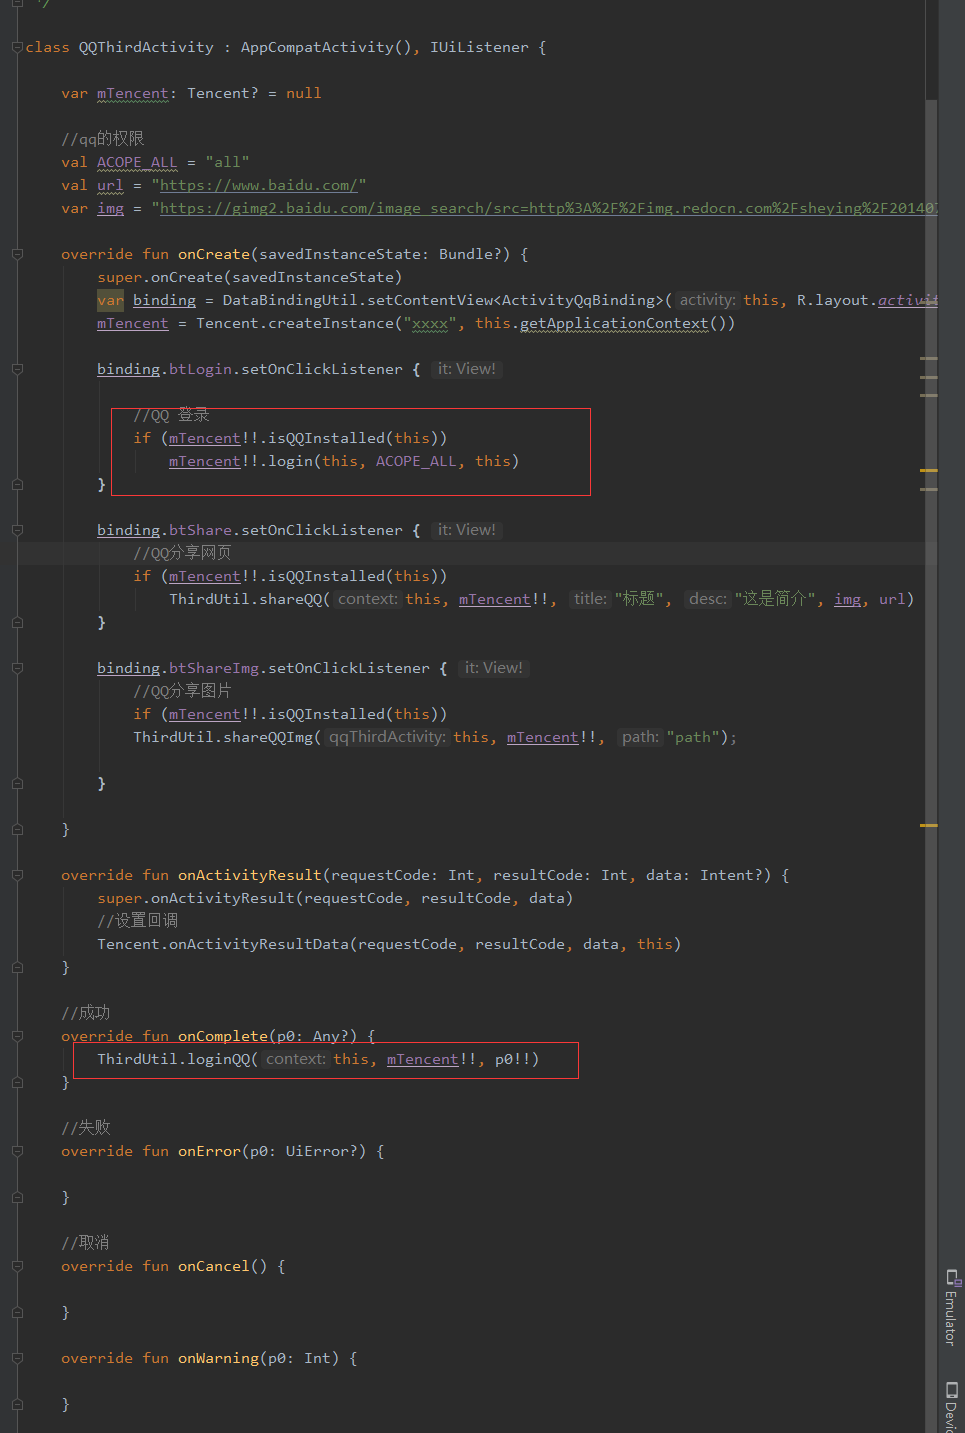Viewport: 965px width, 1433px height.
Task: Collapse the onComplete function fold marker
Action: pos(17,1036)
